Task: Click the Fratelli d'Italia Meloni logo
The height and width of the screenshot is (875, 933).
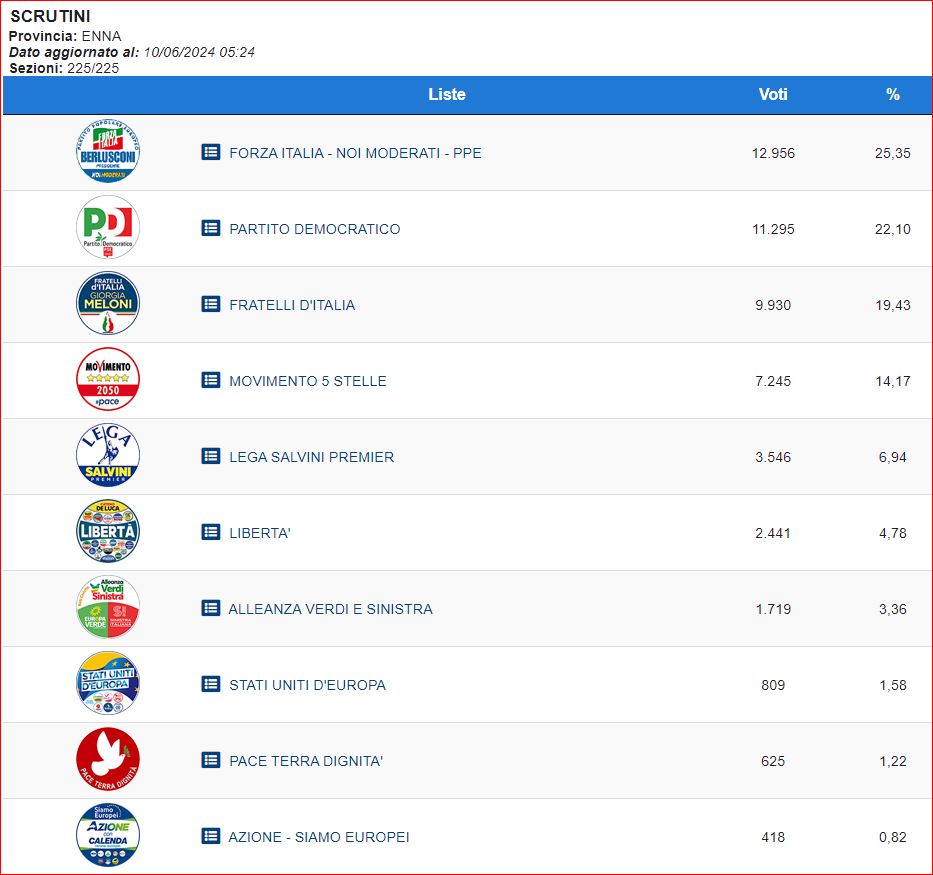Action: [x=108, y=304]
